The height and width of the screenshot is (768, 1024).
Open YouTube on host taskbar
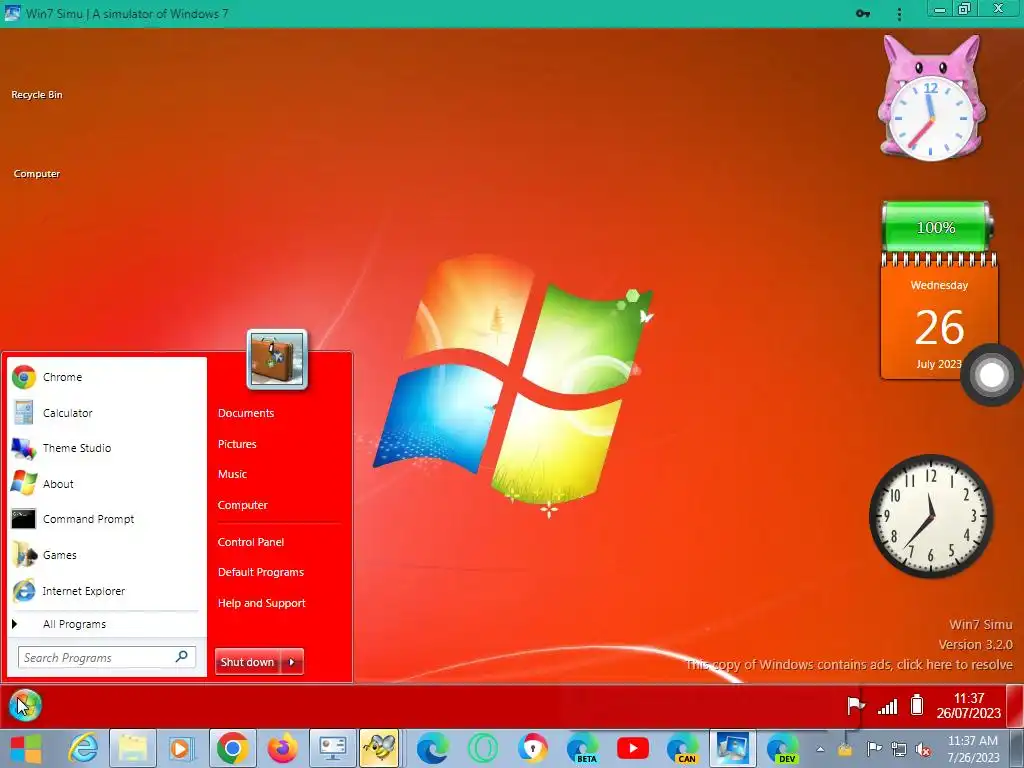[633, 748]
